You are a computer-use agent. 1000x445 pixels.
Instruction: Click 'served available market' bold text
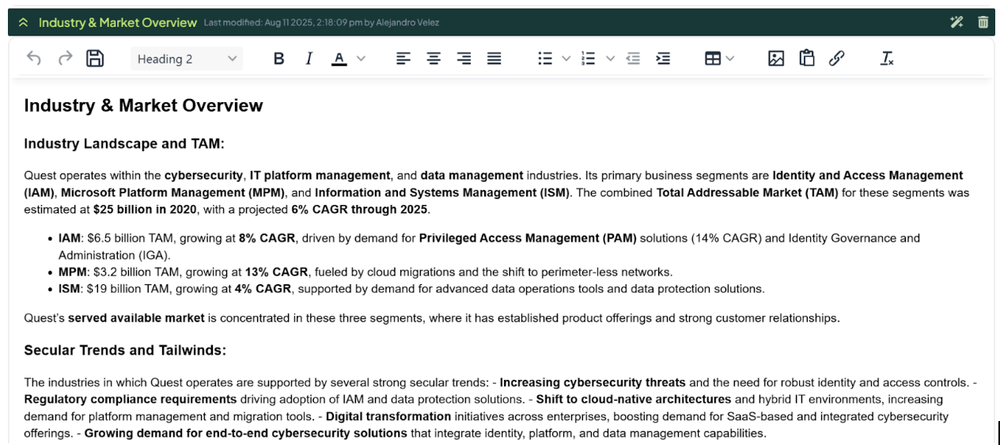(136, 318)
